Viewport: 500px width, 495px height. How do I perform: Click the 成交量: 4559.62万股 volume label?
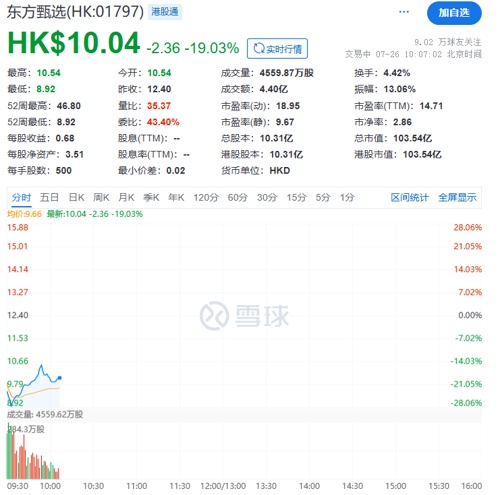(x=45, y=415)
